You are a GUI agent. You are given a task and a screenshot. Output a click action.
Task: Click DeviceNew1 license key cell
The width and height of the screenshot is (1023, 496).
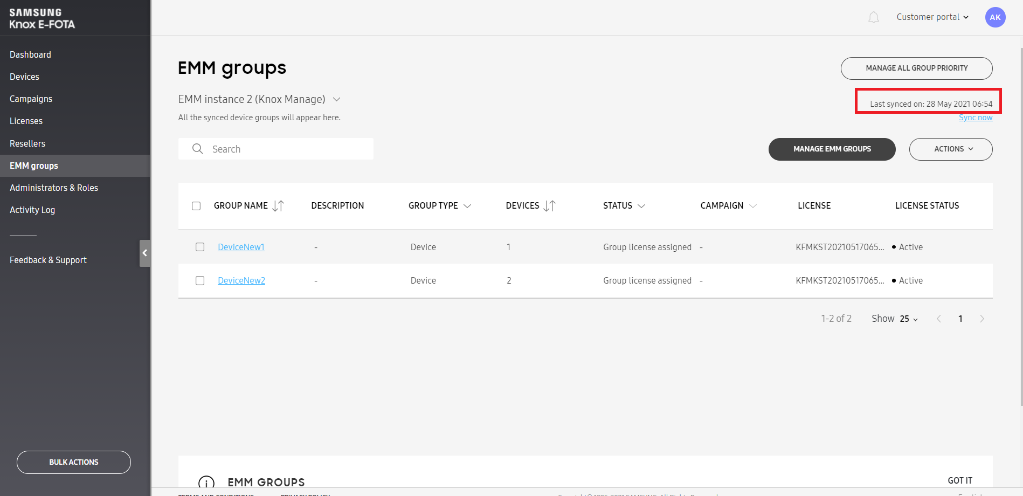pos(841,247)
